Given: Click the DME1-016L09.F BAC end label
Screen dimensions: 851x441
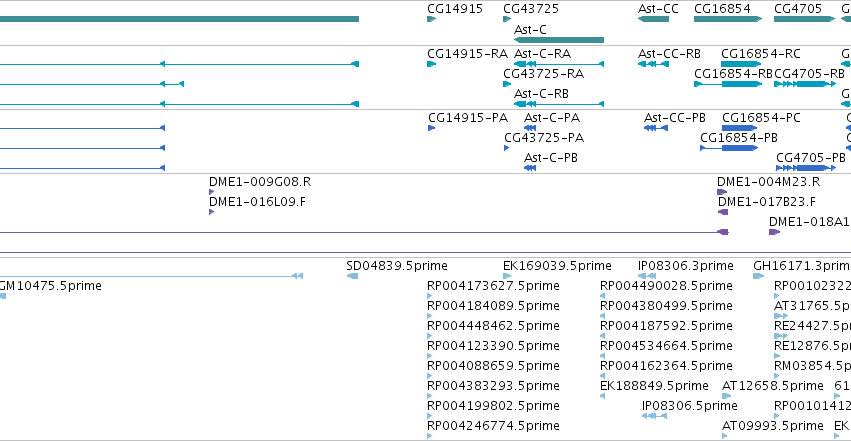Looking at the screenshot, I should [257, 202].
